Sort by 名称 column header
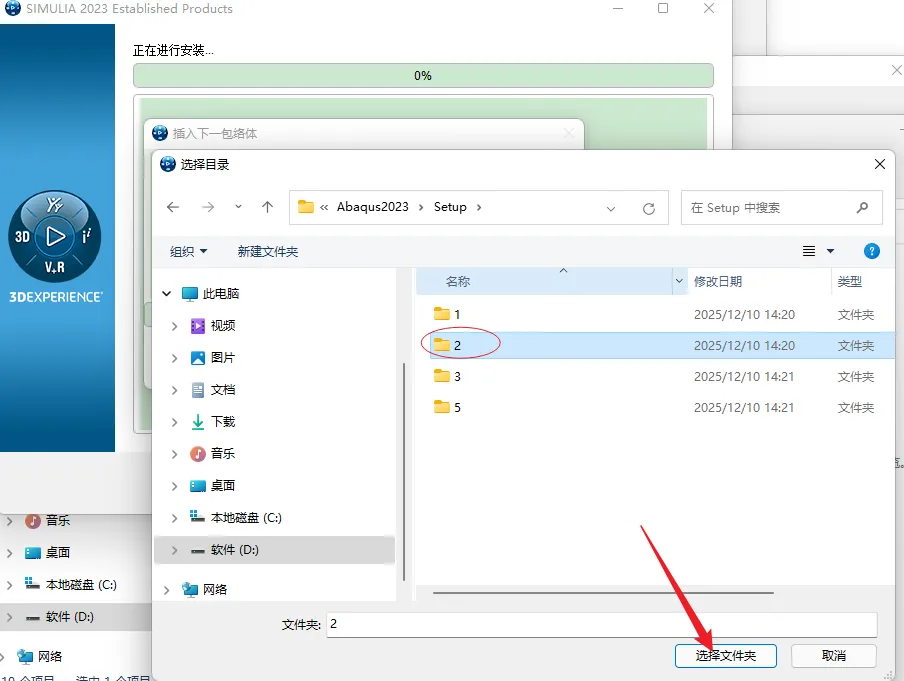This screenshot has height=681, width=904. coord(458,281)
